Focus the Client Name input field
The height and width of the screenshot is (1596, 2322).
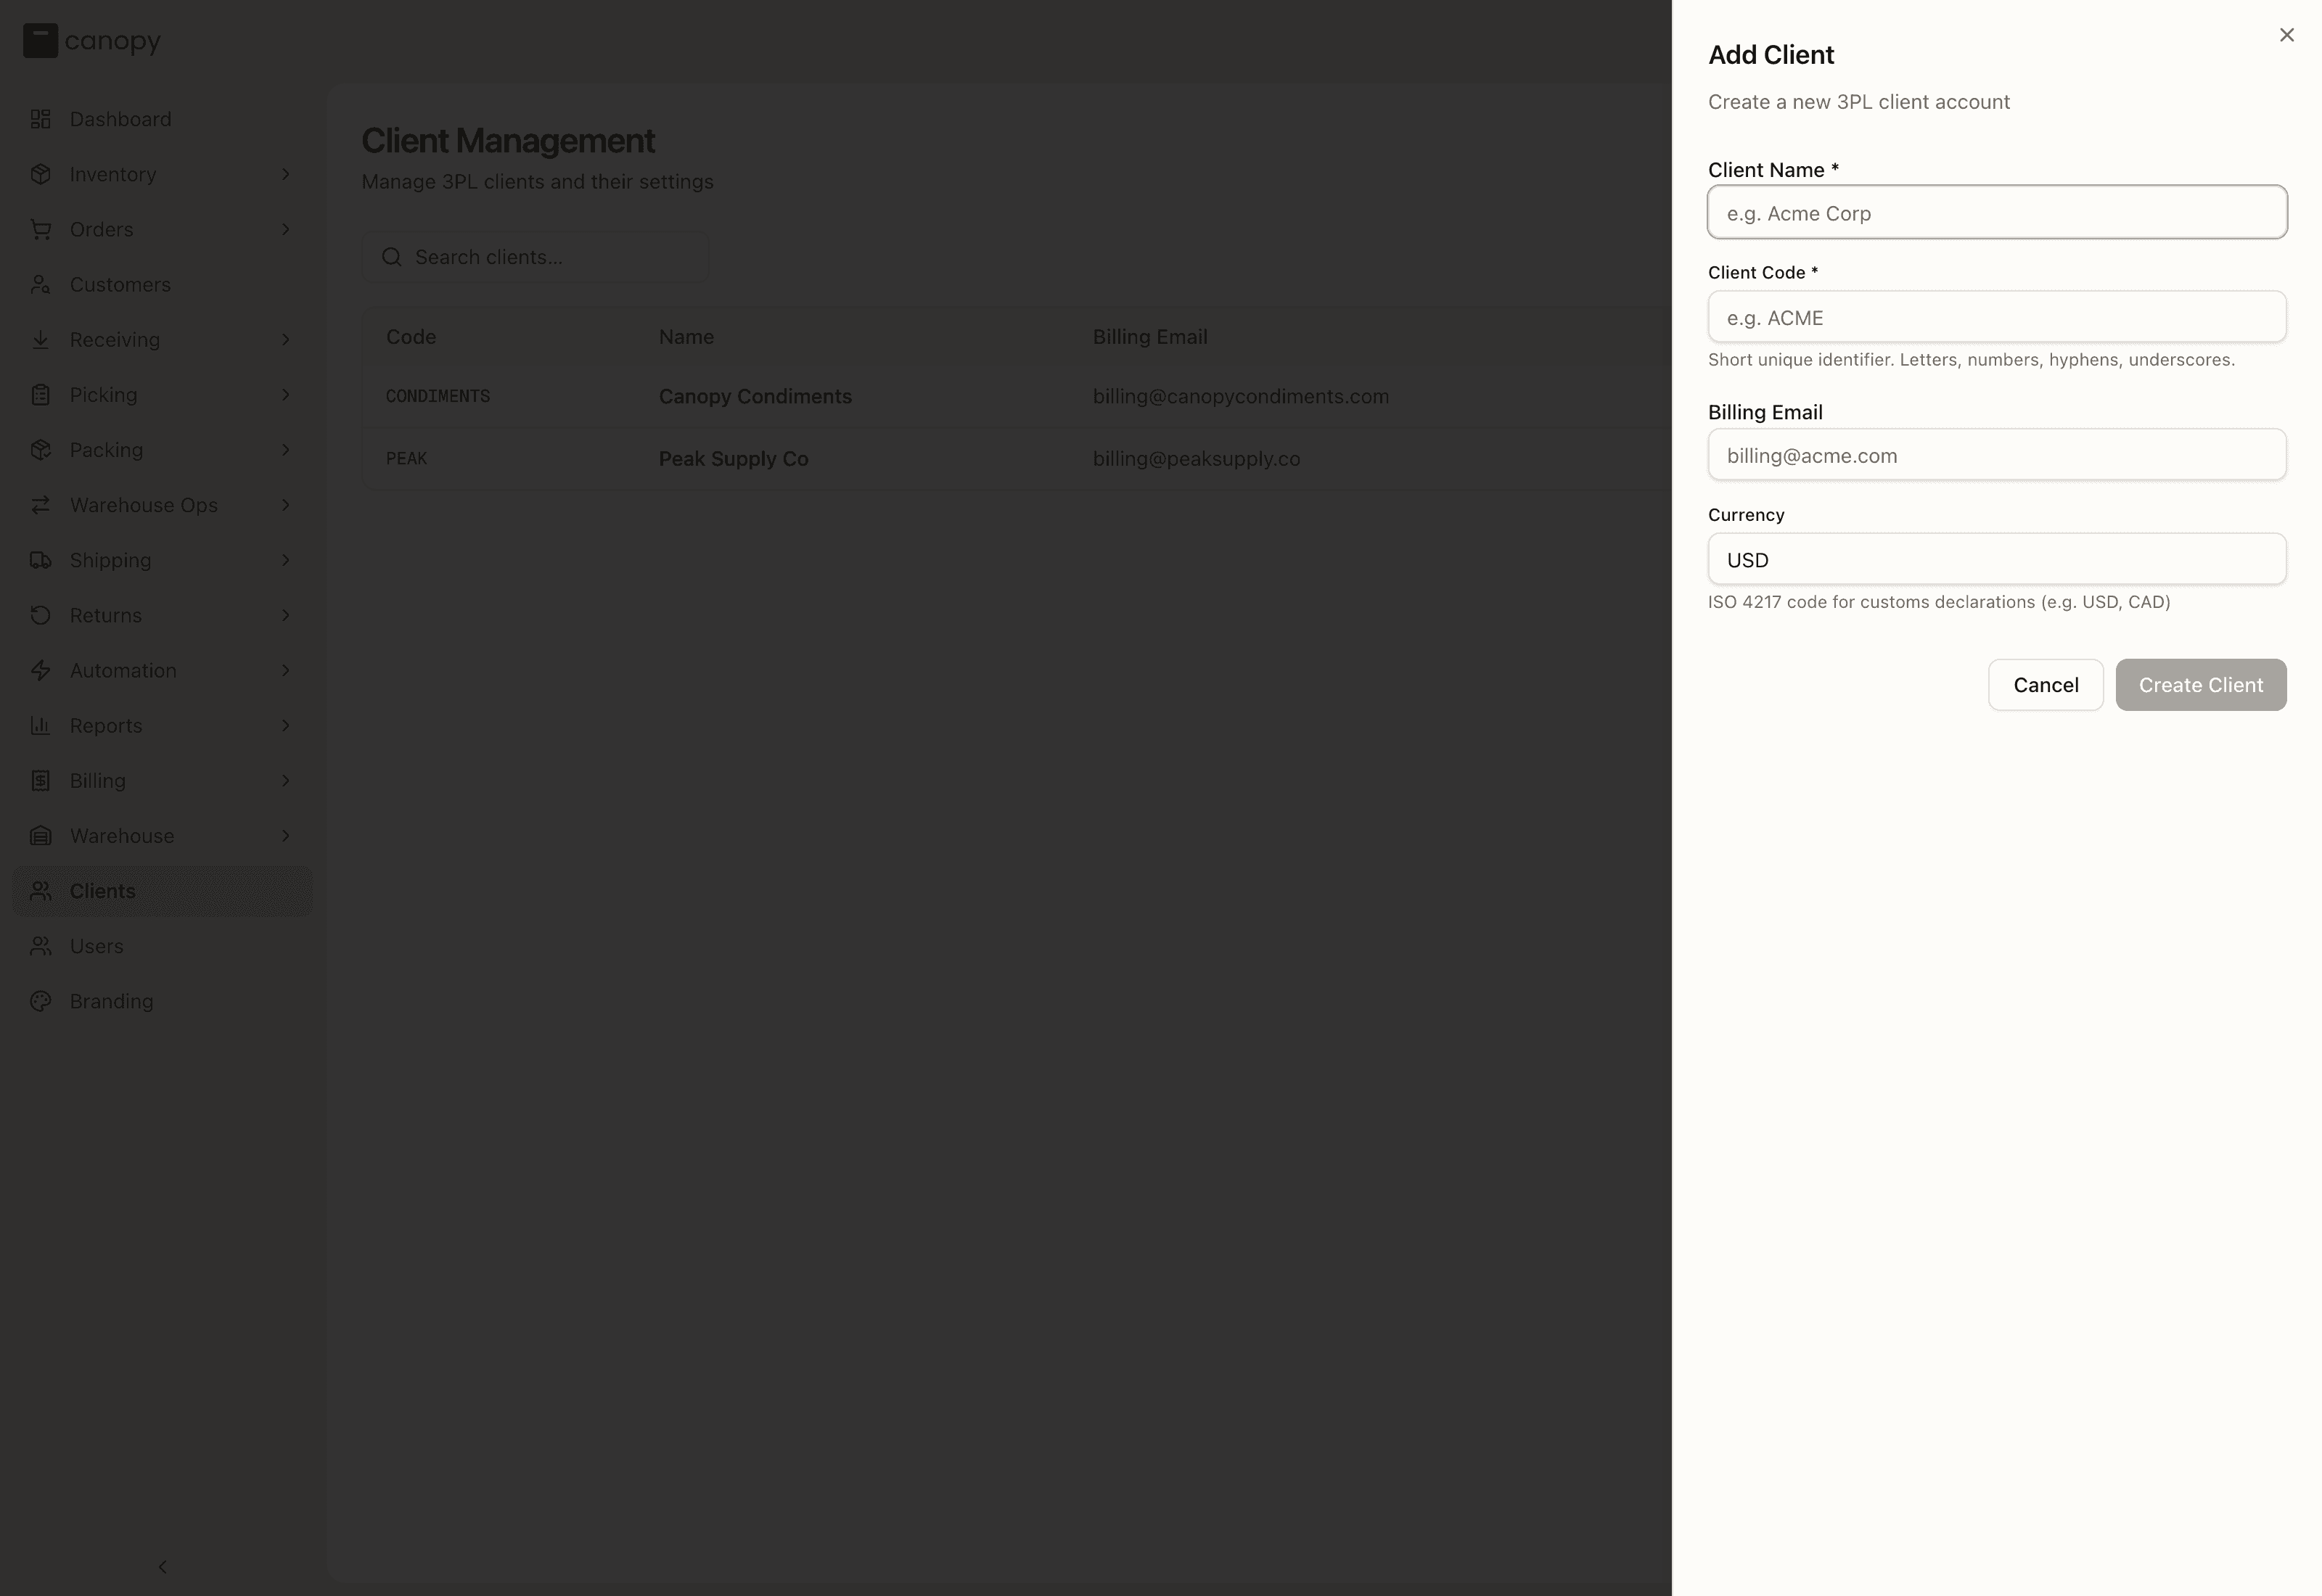tap(1996, 212)
